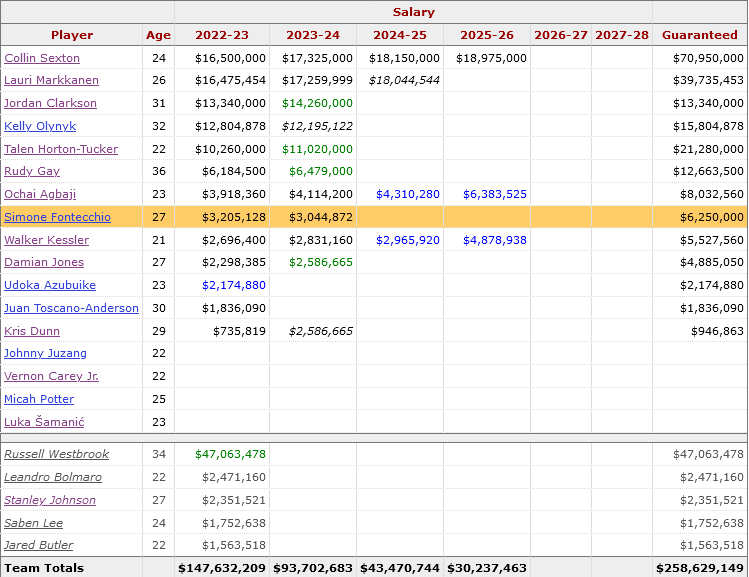Open Rudy Gay's player page
Image resolution: width=749 pixels, height=577 pixels.
pos(32,171)
